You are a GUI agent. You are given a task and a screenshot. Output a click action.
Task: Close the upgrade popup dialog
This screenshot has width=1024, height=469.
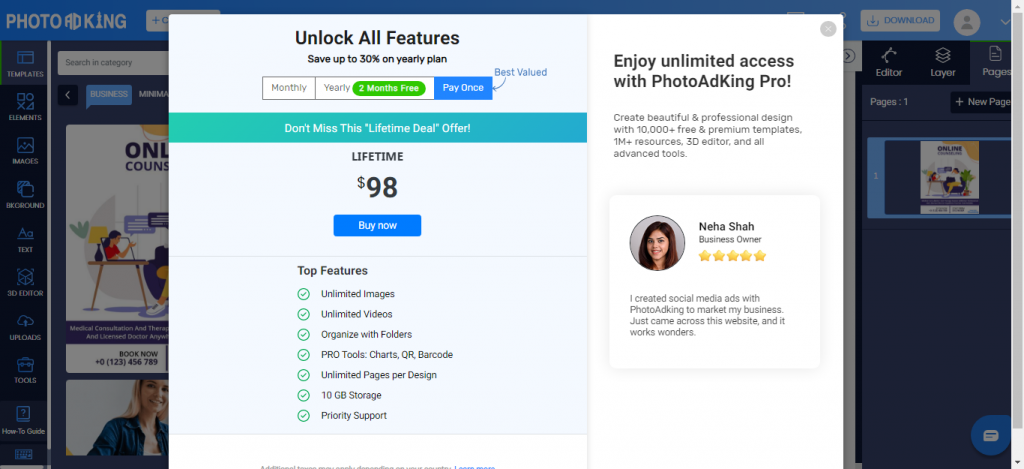click(x=828, y=29)
